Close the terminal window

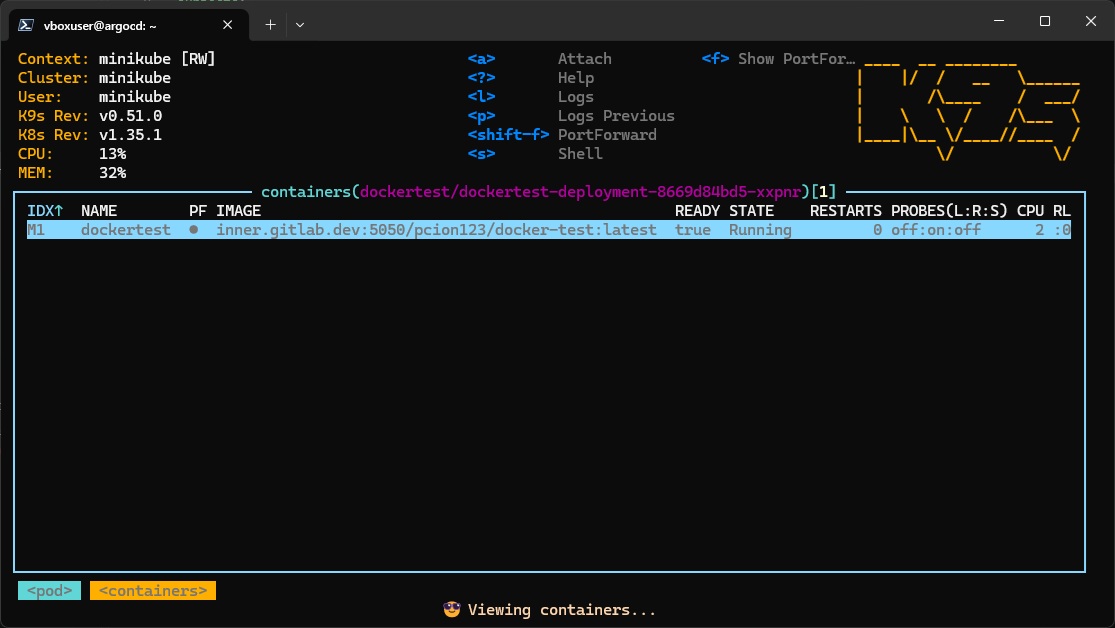pos(1091,21)
